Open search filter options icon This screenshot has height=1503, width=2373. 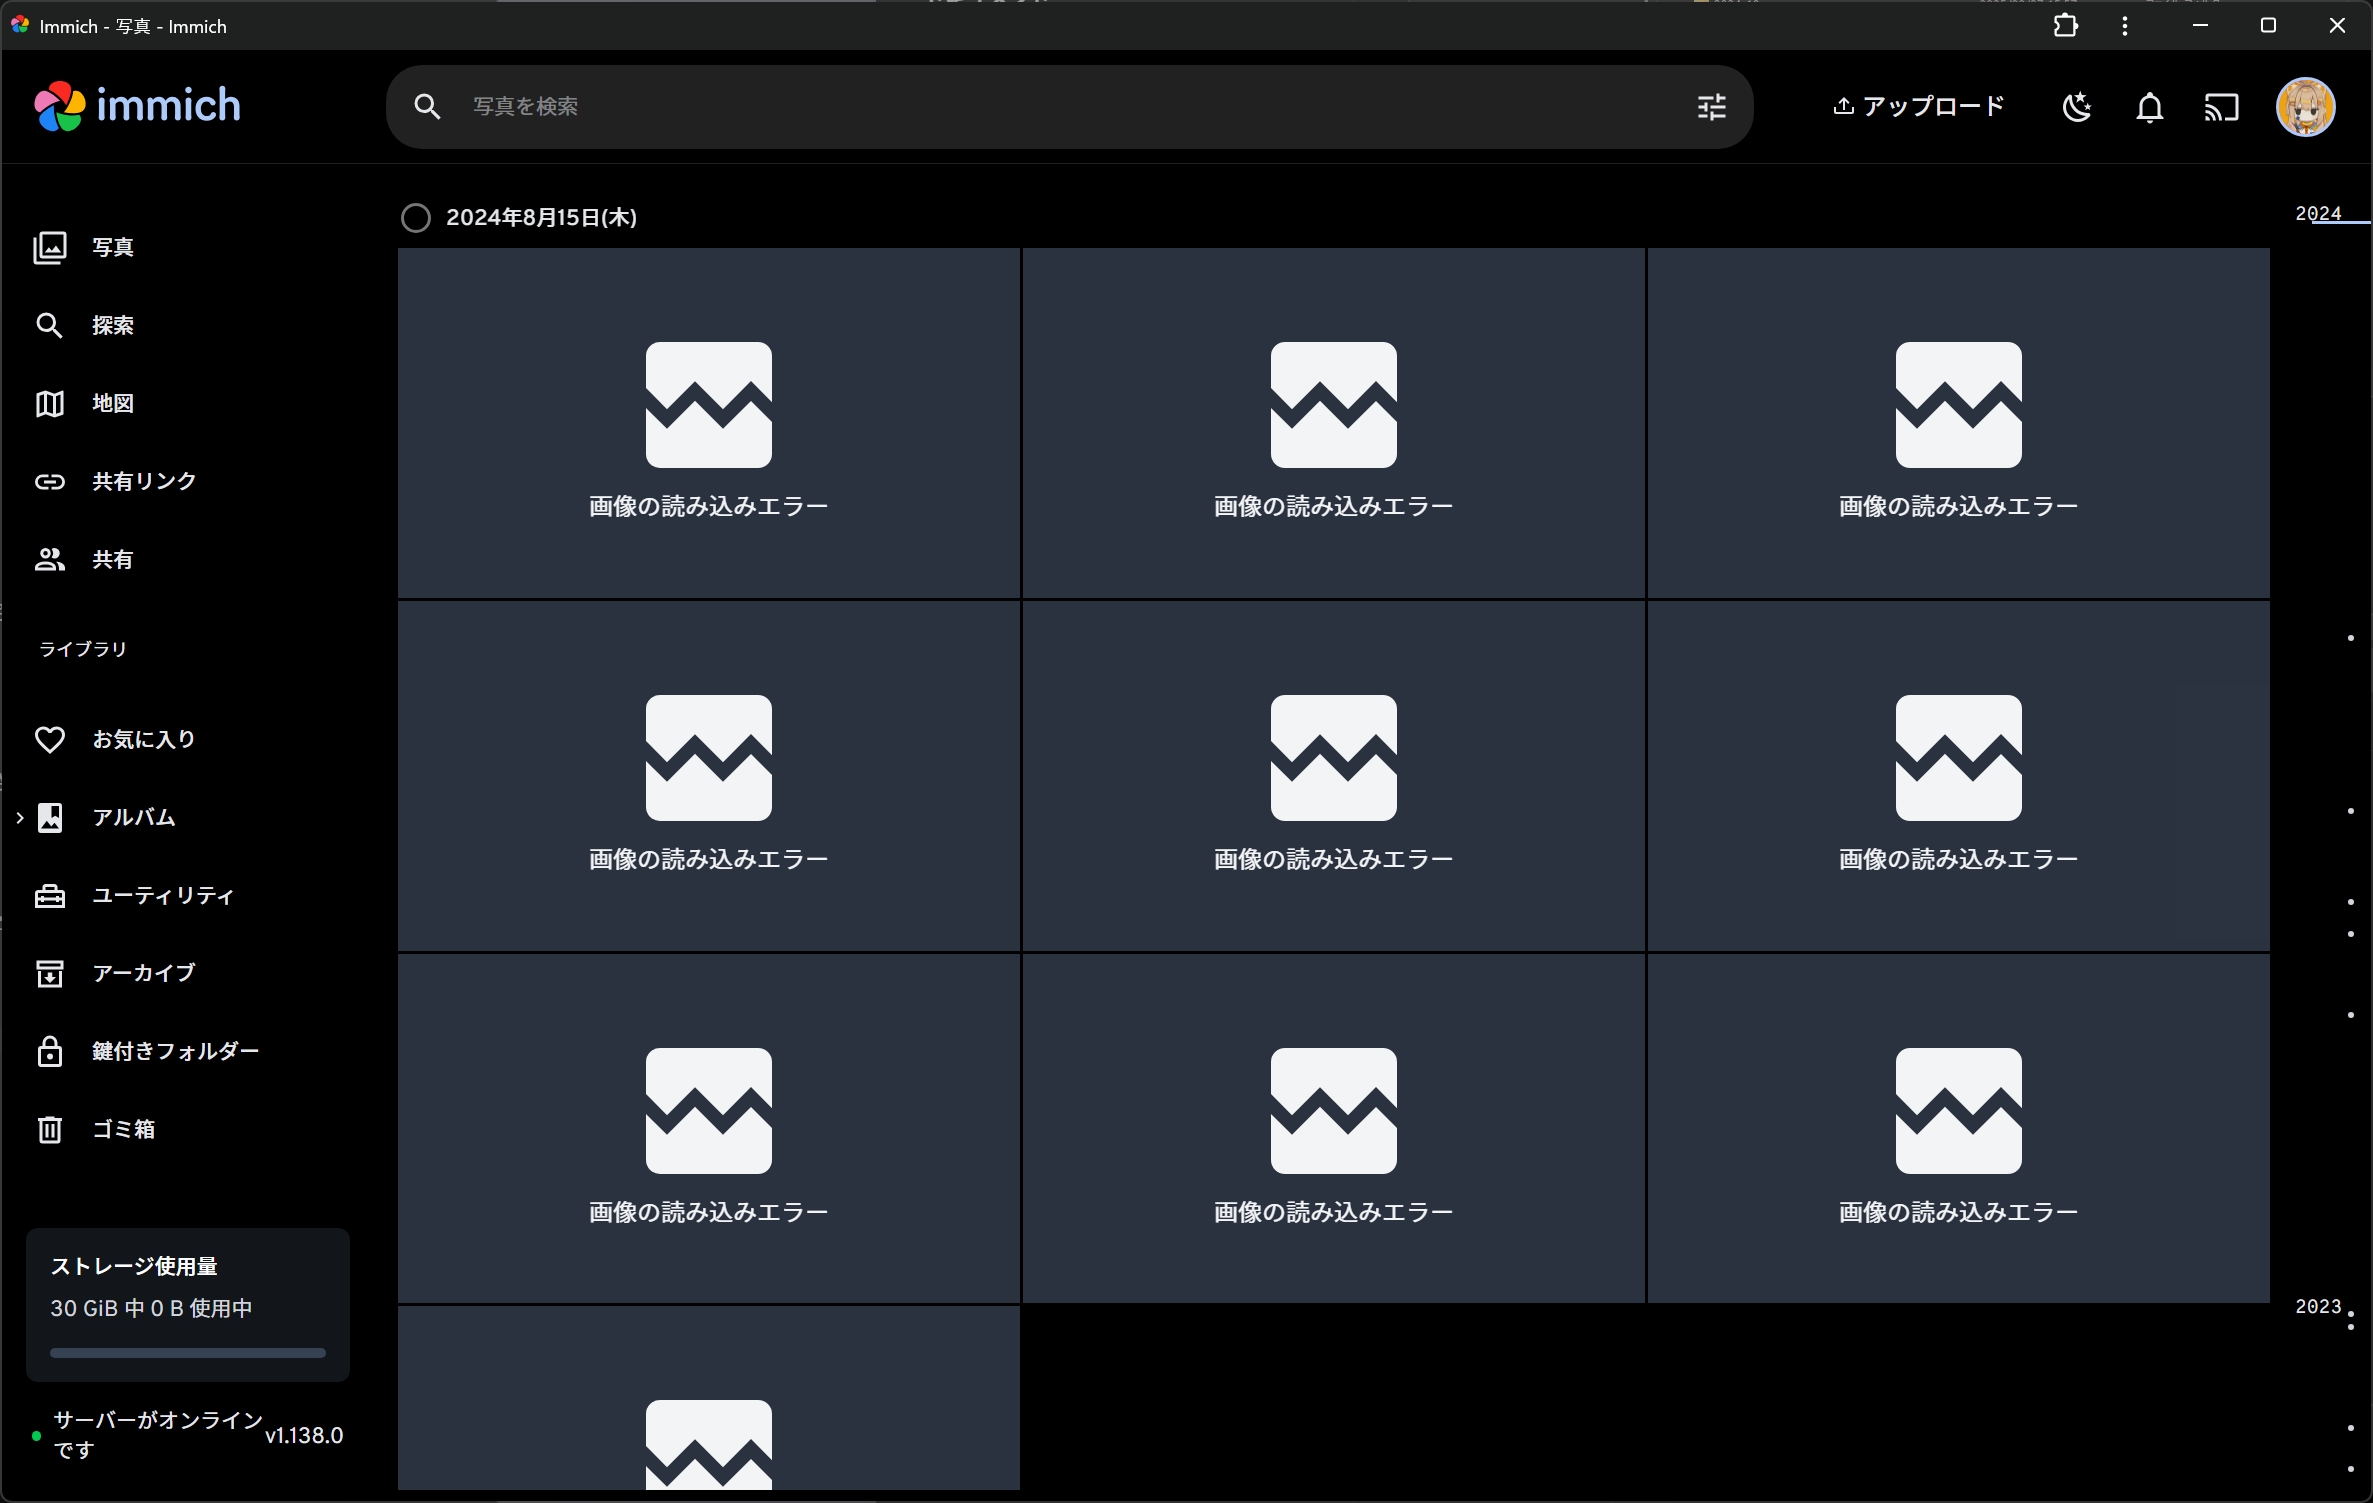coord(1711,107)
